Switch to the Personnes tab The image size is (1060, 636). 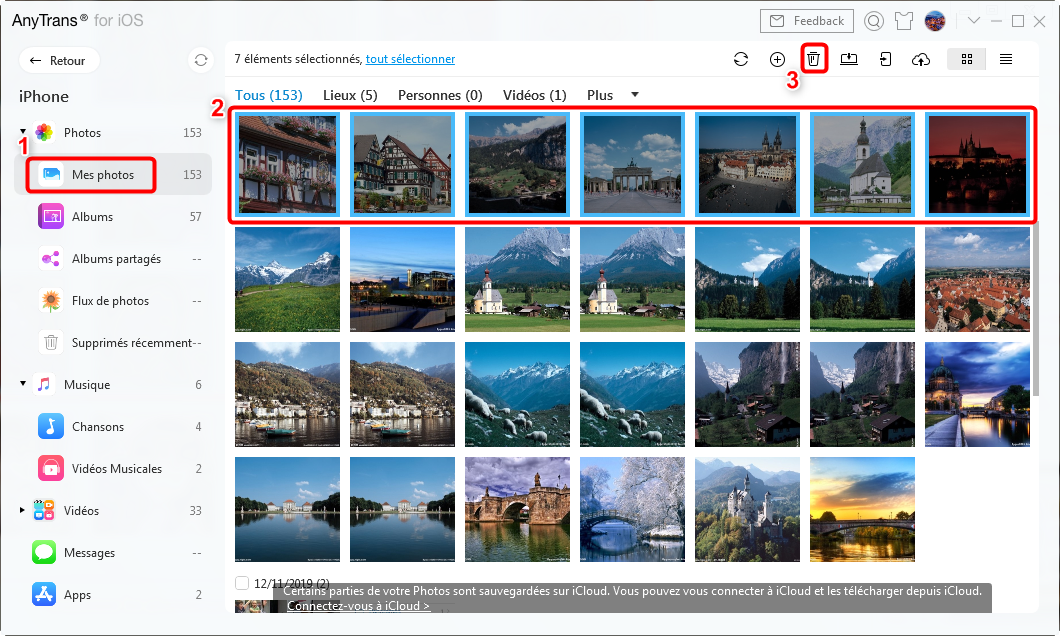[x=438, y=95]
